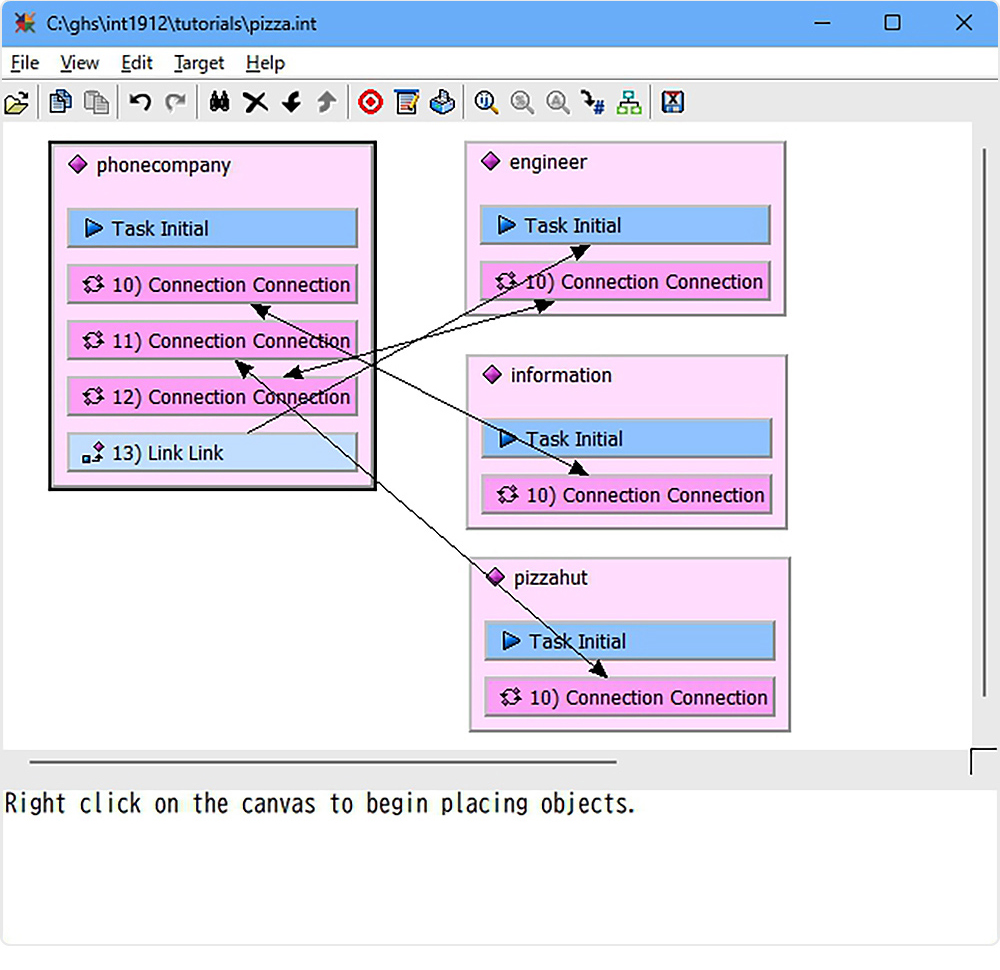This screenshot has height=970, width=1000.
Task: Open the Help menu
Action: point(265,63)
